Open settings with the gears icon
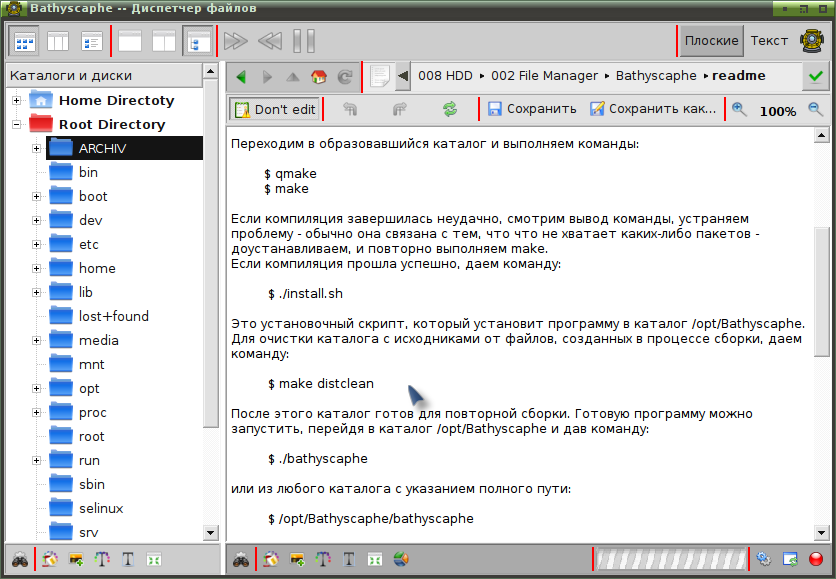The image size is (836, 579). click(763, 559)
